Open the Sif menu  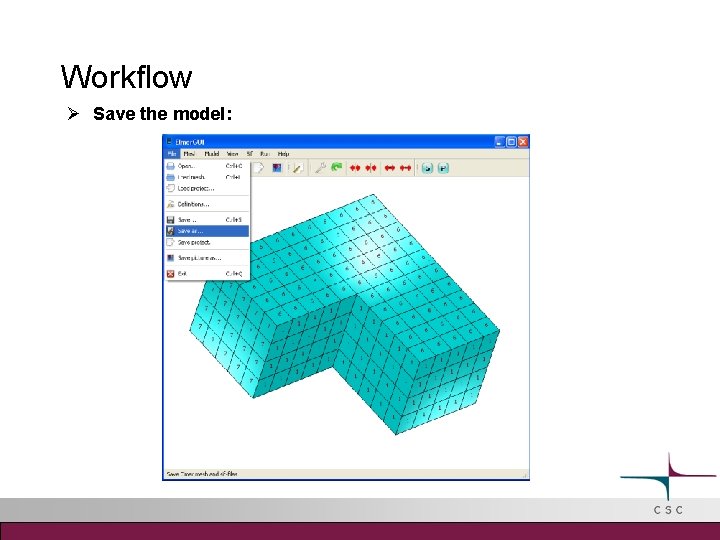click(250, 154)
